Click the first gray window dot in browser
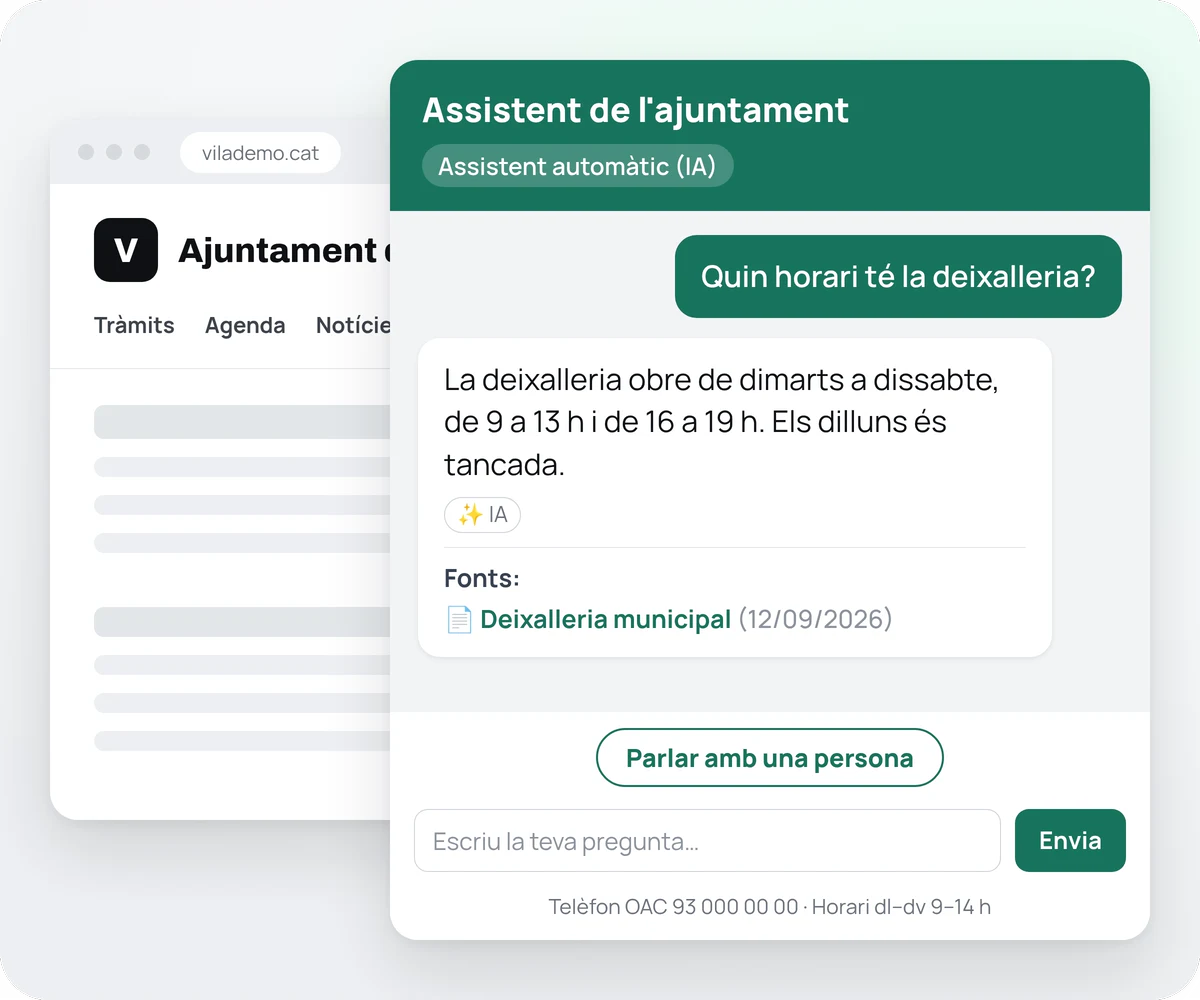The width and height of the screenshot is (1200, 1000). (x=86, y=152)
